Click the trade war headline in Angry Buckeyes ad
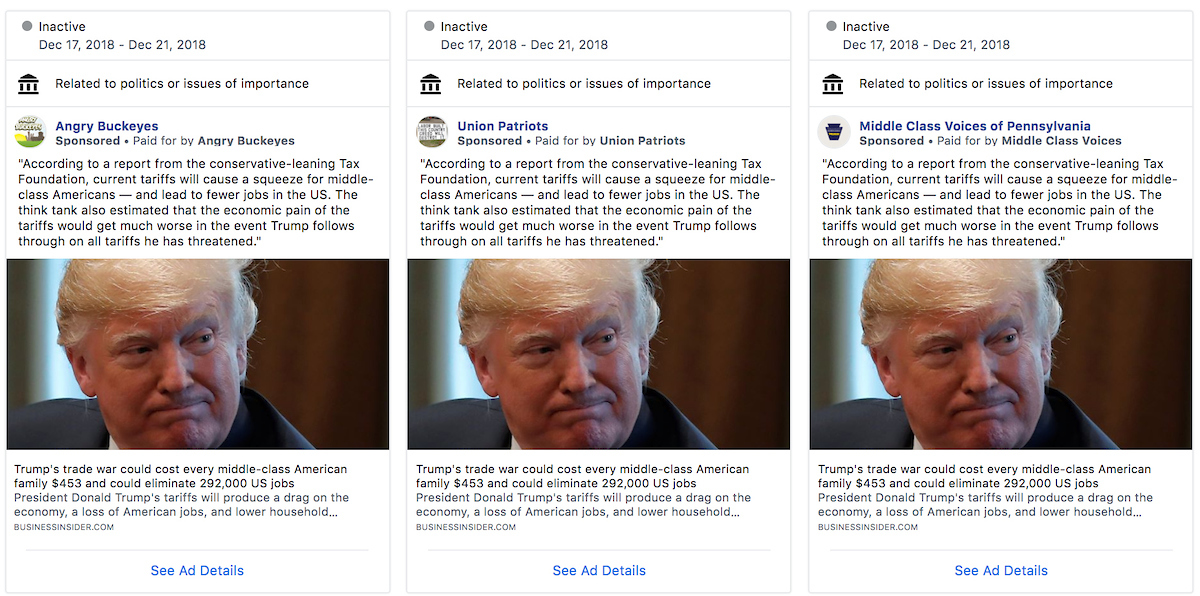The height and width of the screenshot is (596, 1200). pos(181,476)
